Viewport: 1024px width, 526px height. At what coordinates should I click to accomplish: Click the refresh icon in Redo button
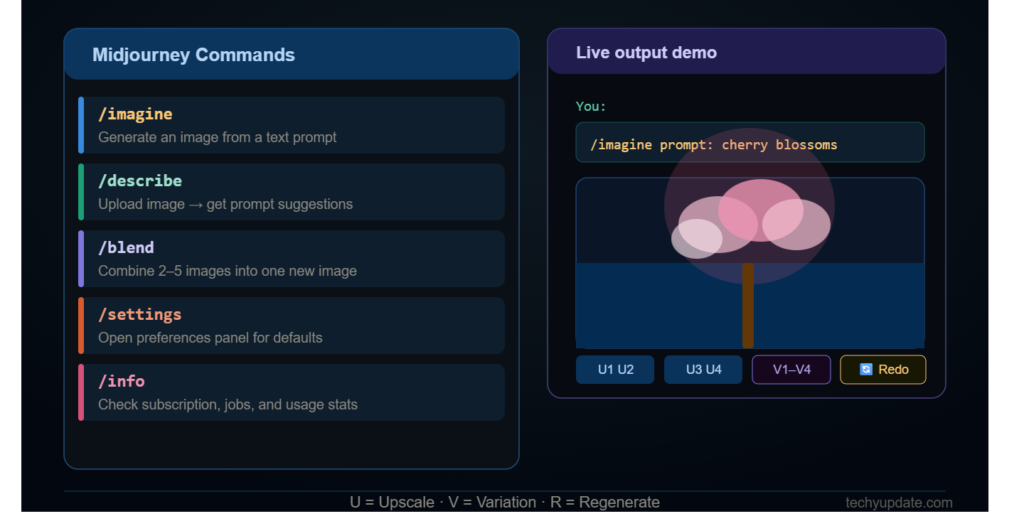click(866, 370)
